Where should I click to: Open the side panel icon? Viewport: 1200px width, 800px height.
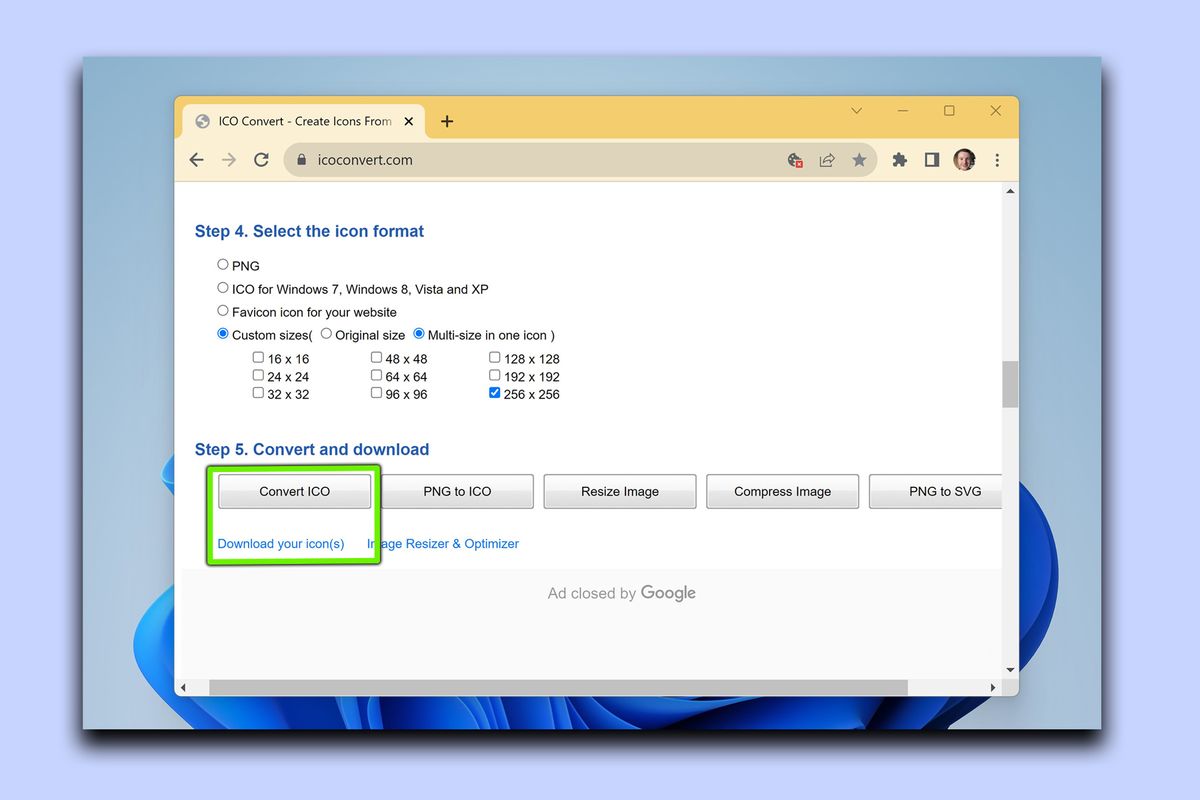(931, 159)
